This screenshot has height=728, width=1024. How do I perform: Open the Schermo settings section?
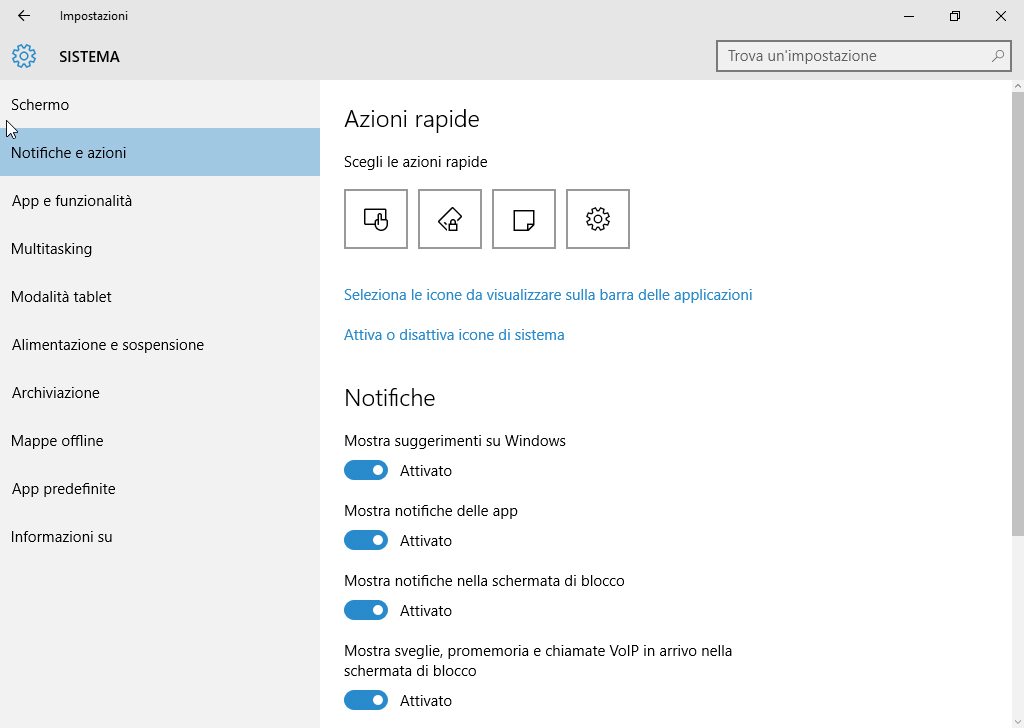click(40, 105)
